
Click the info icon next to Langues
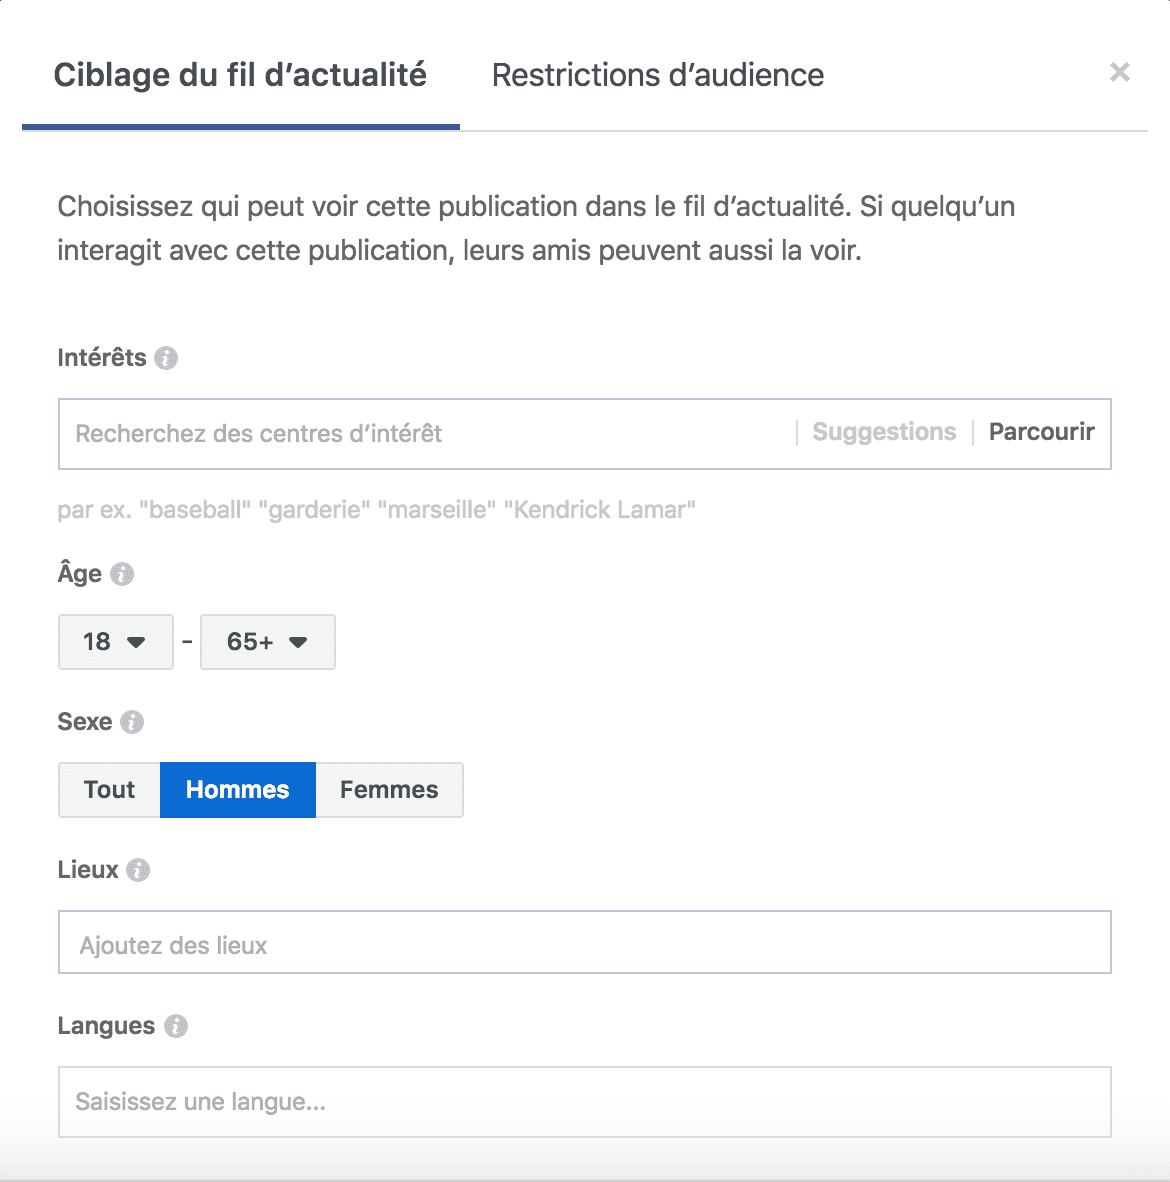click(x=176, y=1026)
